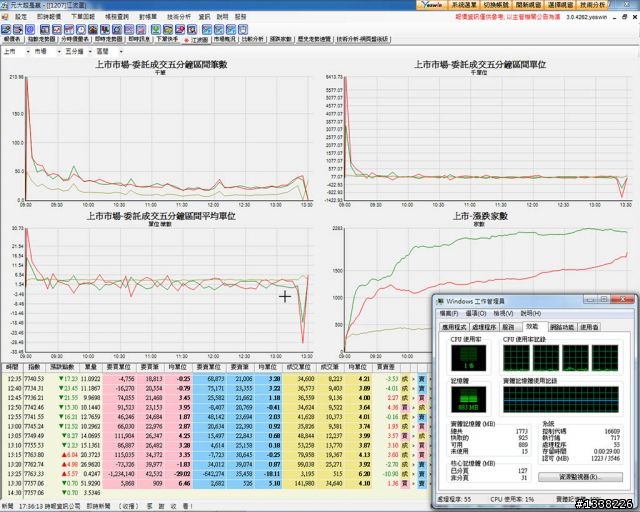Click the 實體記憶體使用記錄 graph
The height and width of the screenshot is (512, 640).
click(561, 400)
